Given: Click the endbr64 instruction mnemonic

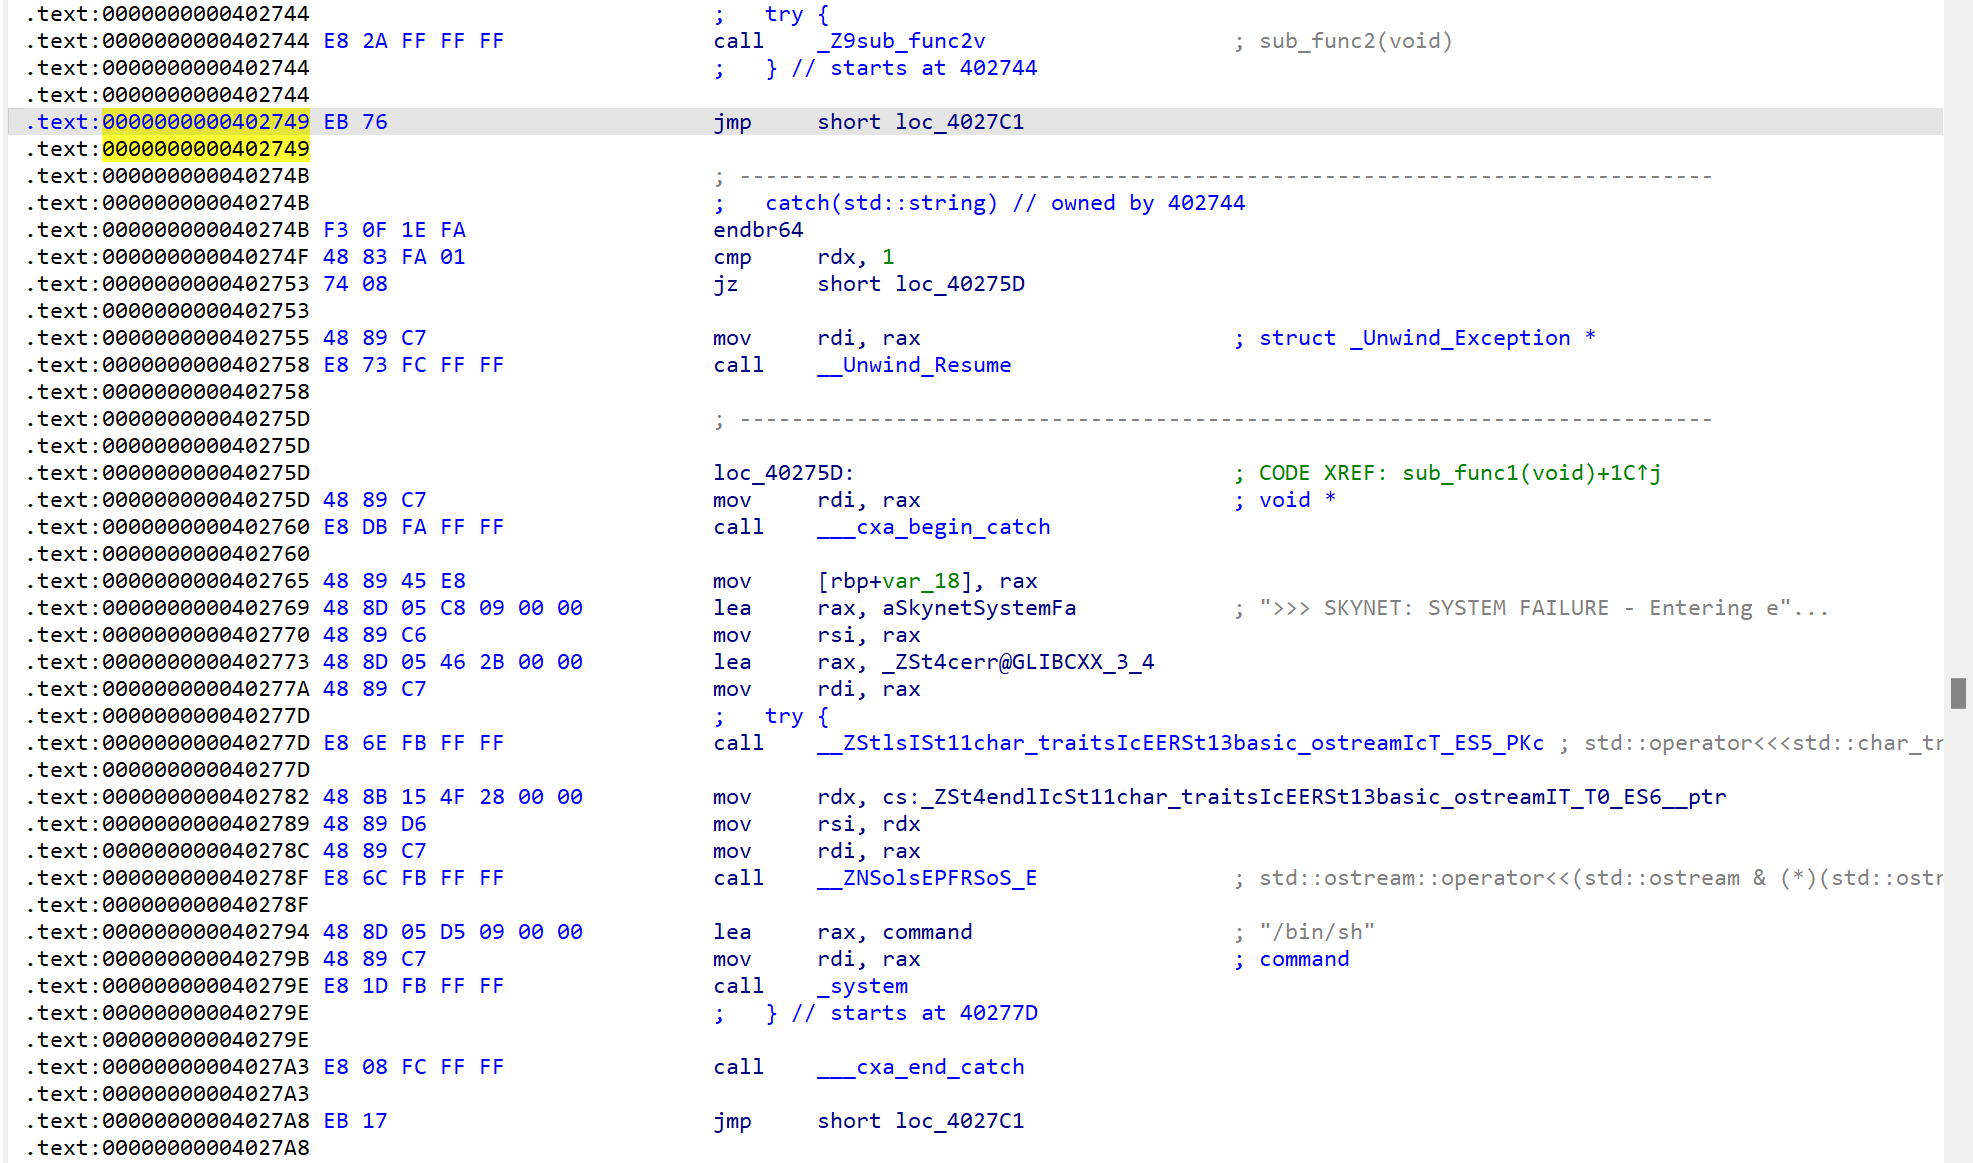Looking at the screenshot, I should tap(757, 230).
